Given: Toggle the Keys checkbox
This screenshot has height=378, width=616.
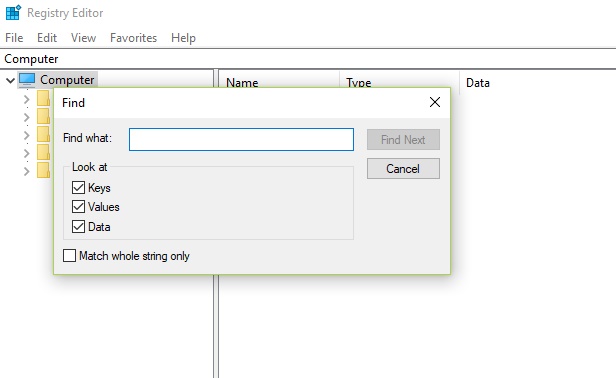Looking at the screenshot, I should (x=78, y=187).
